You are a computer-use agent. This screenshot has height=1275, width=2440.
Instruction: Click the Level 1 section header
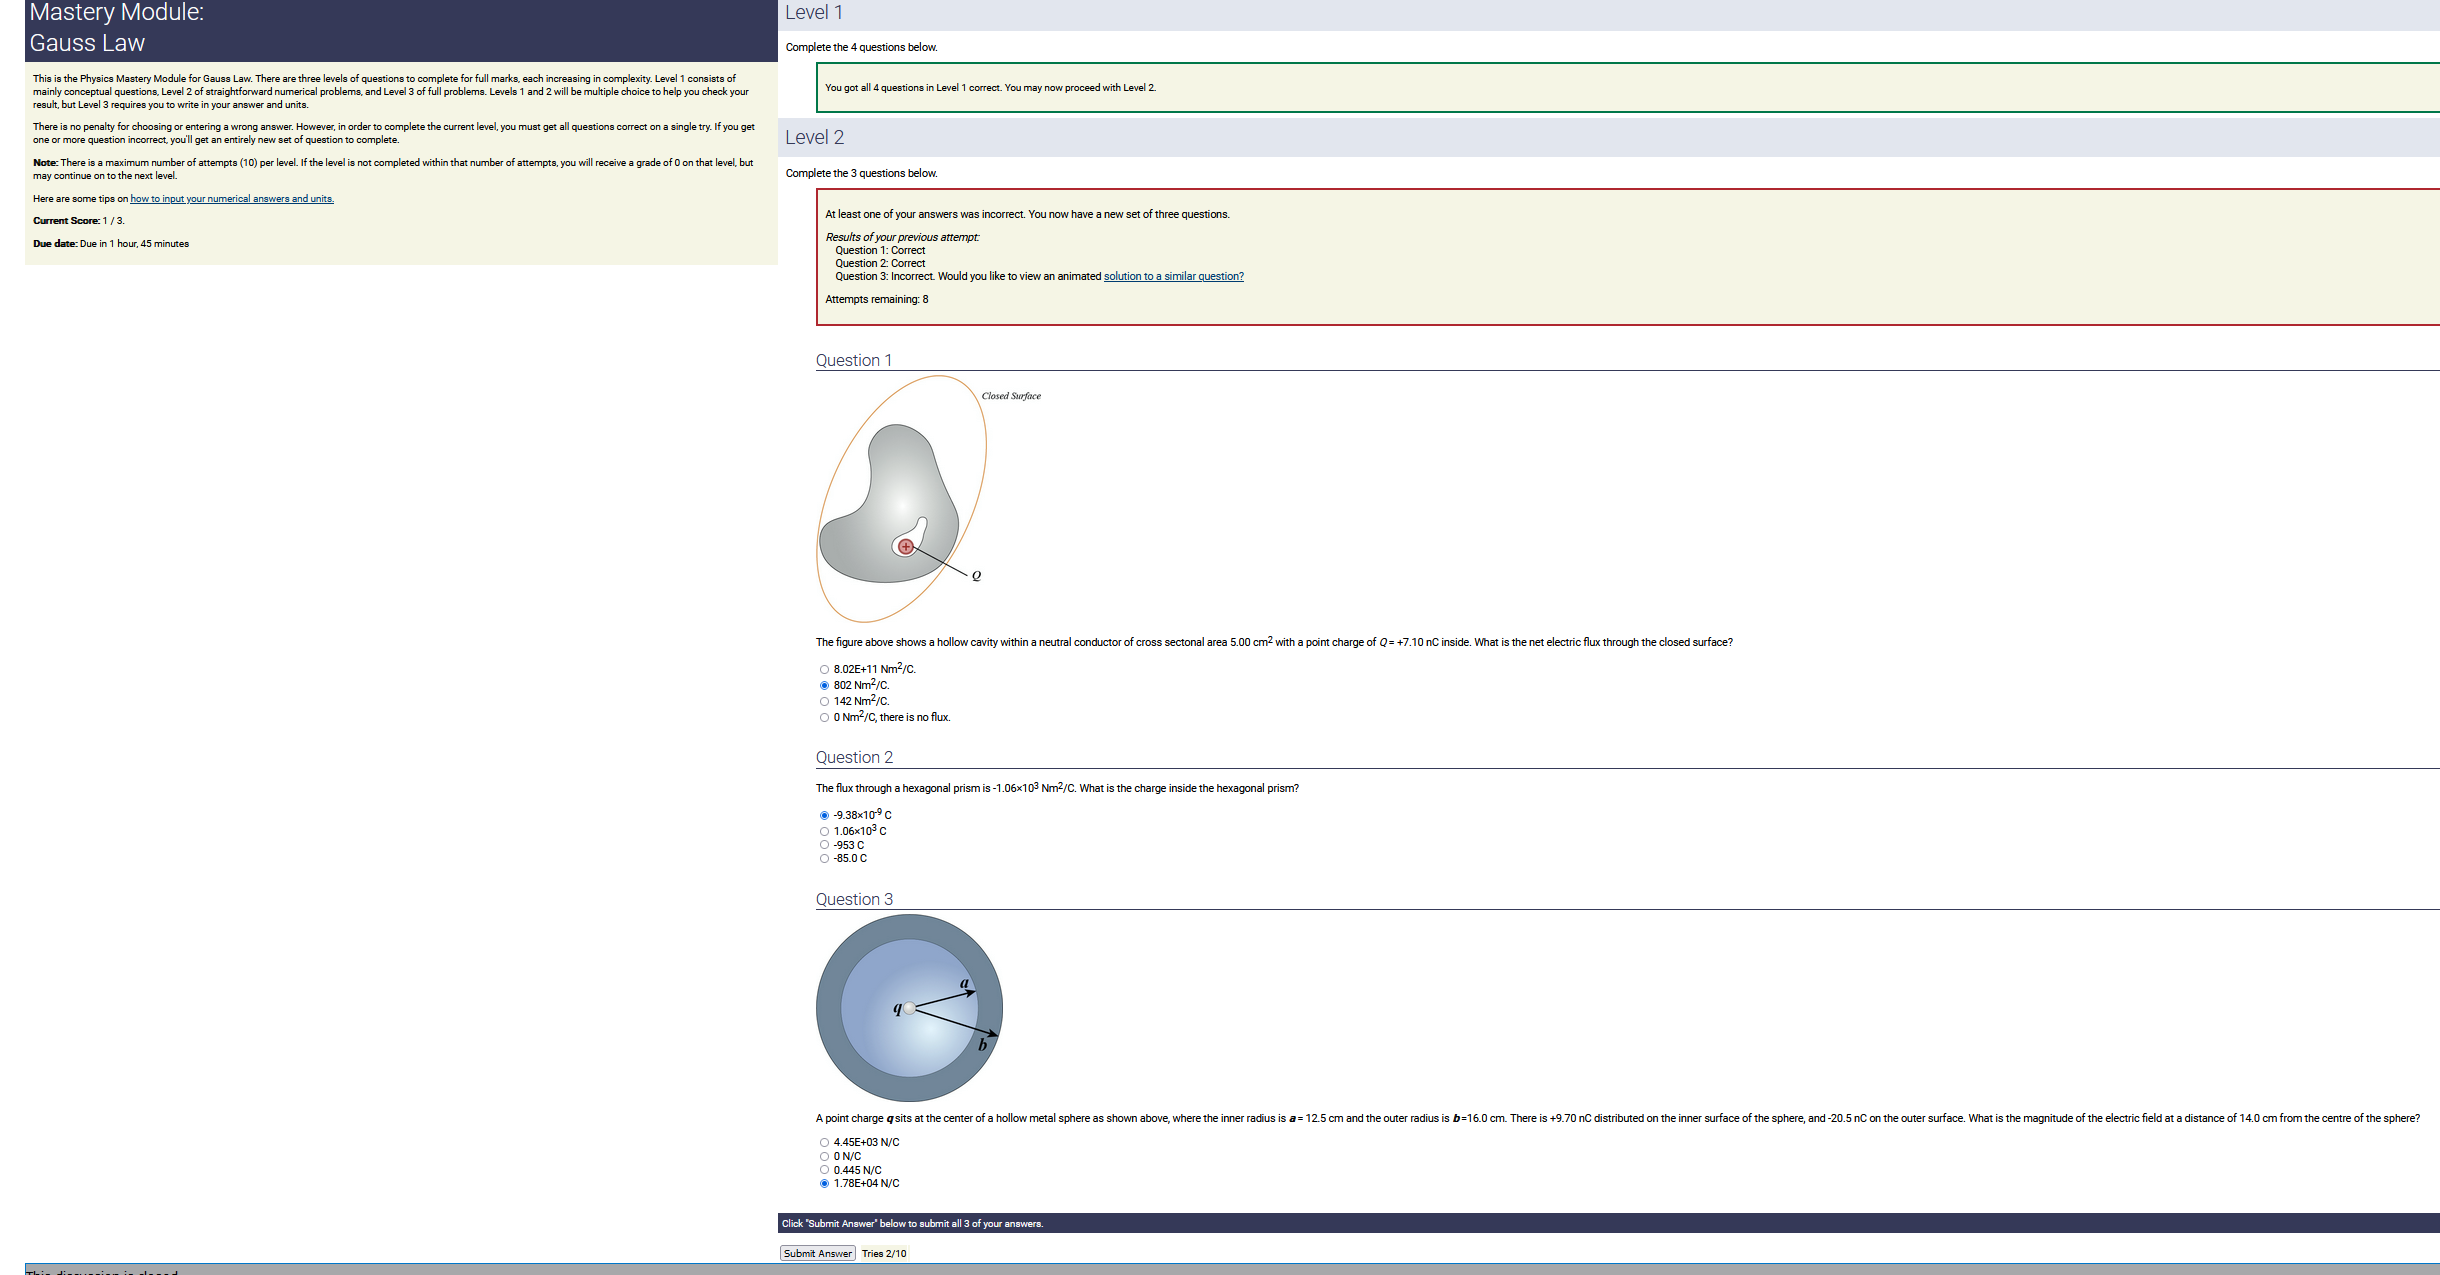813,13
